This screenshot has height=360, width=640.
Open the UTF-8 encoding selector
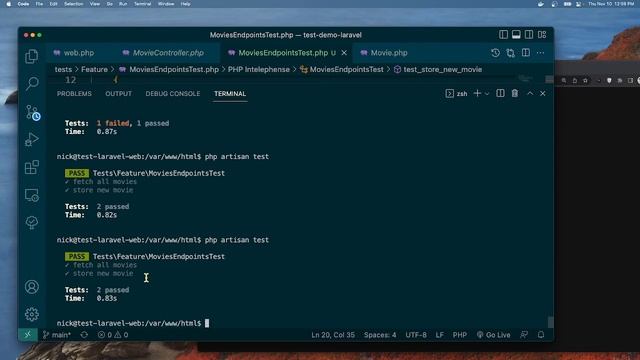pos(416,335)
